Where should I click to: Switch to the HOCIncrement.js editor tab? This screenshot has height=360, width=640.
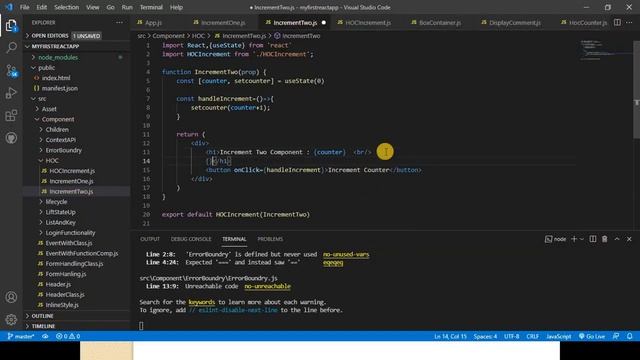368,22
